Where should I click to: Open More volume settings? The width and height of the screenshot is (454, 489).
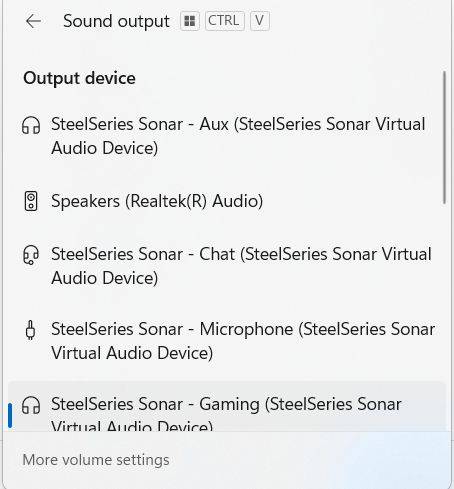[x=96, y=460]
